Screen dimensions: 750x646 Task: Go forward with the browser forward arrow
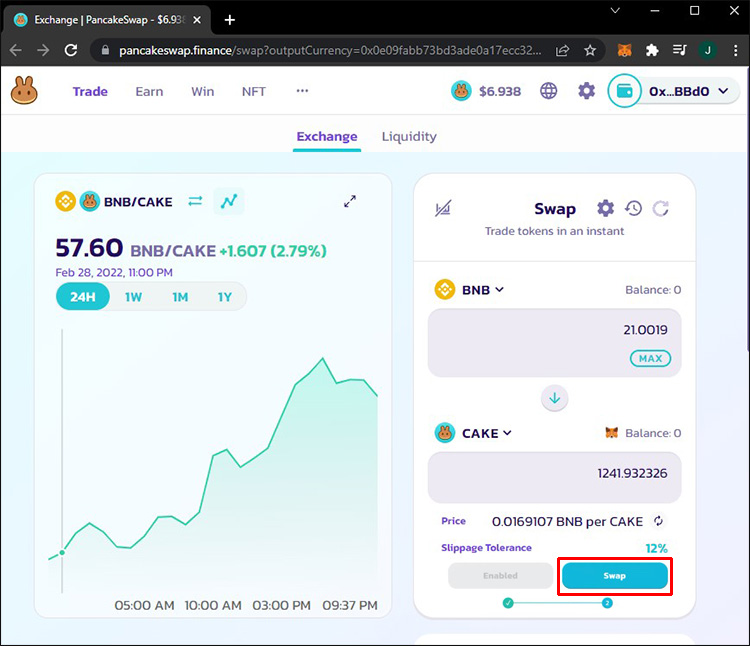pos(43,50)
